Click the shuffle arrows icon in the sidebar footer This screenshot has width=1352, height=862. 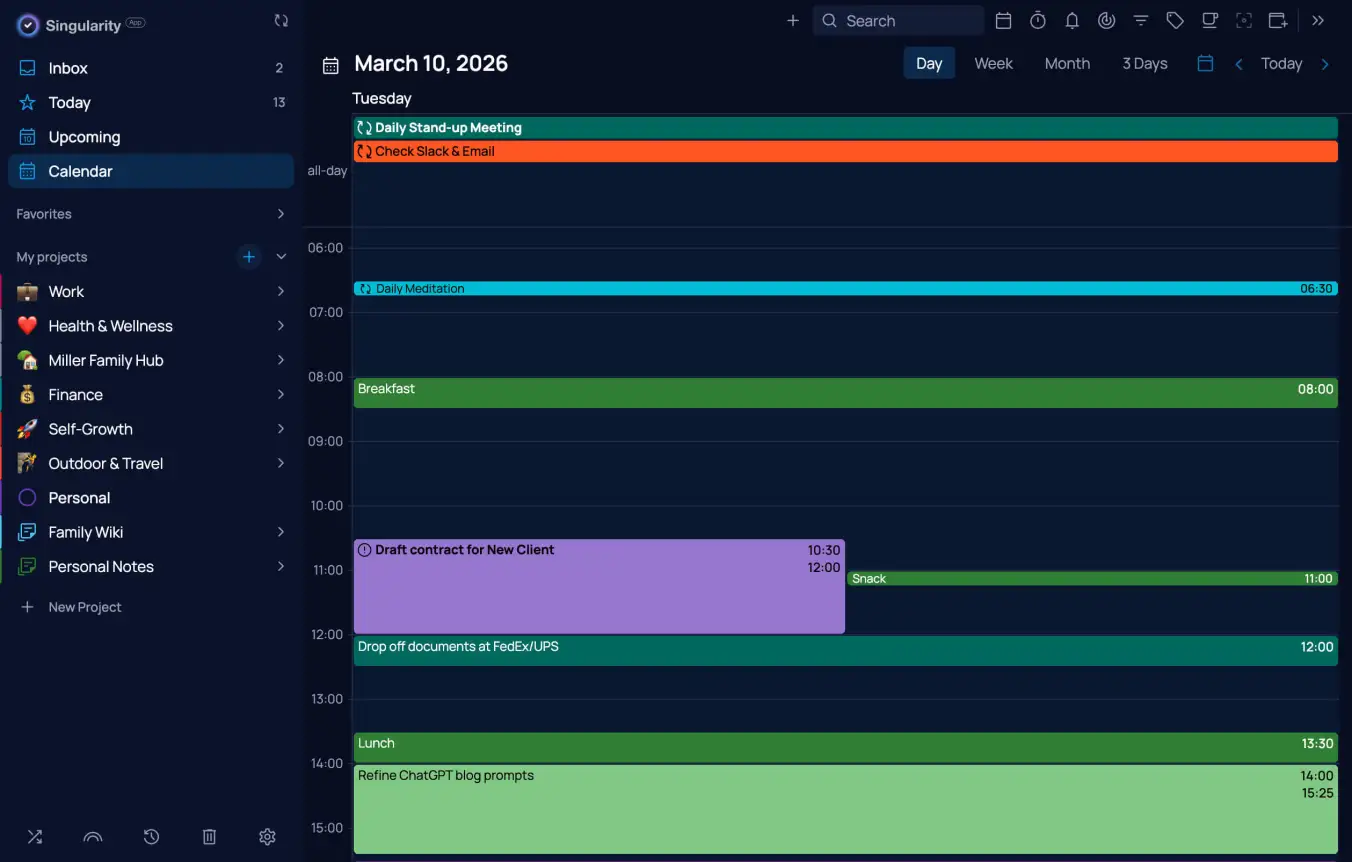[x=35, y=837]
